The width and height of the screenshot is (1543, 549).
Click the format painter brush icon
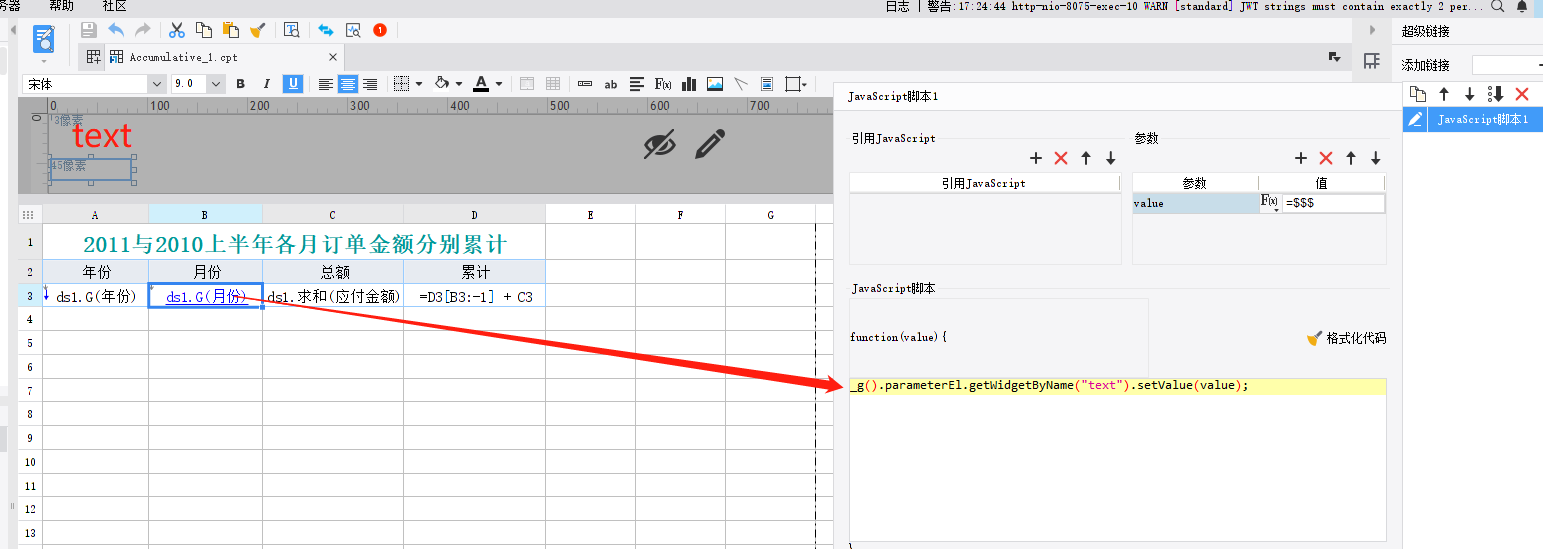pyautogui.click(x=257, y=30)
